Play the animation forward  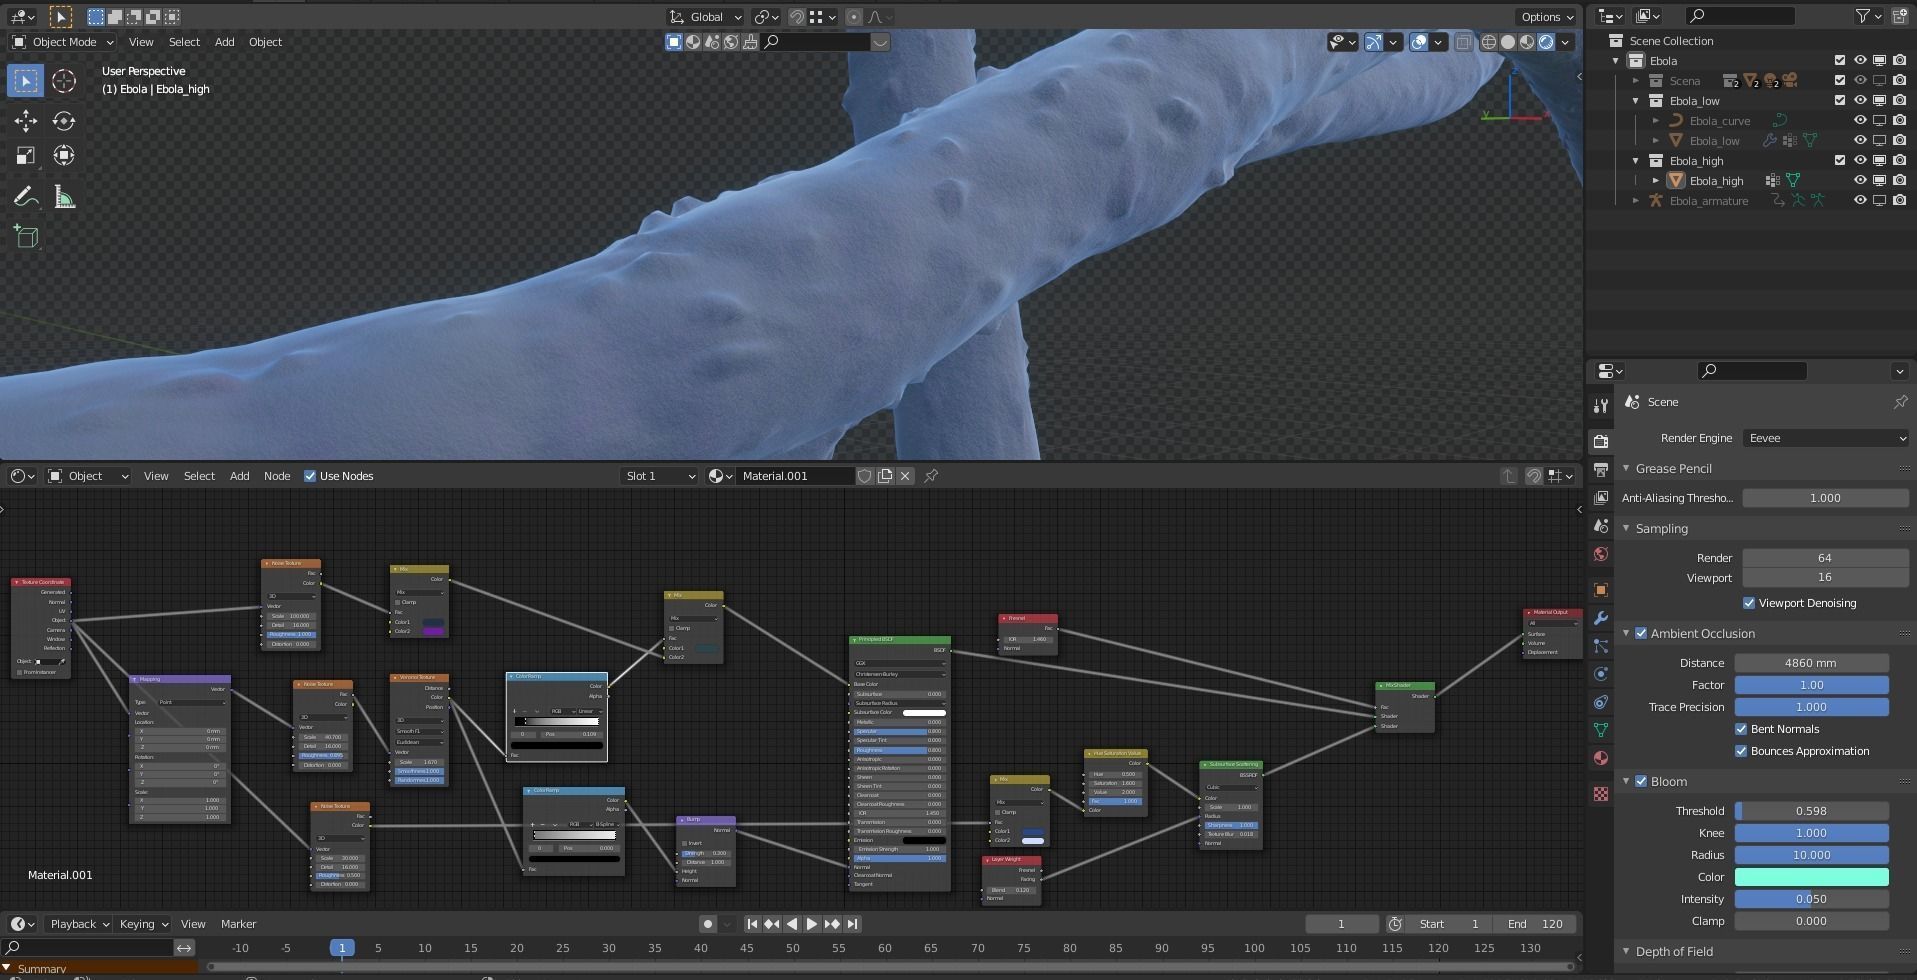click(811, 924)
